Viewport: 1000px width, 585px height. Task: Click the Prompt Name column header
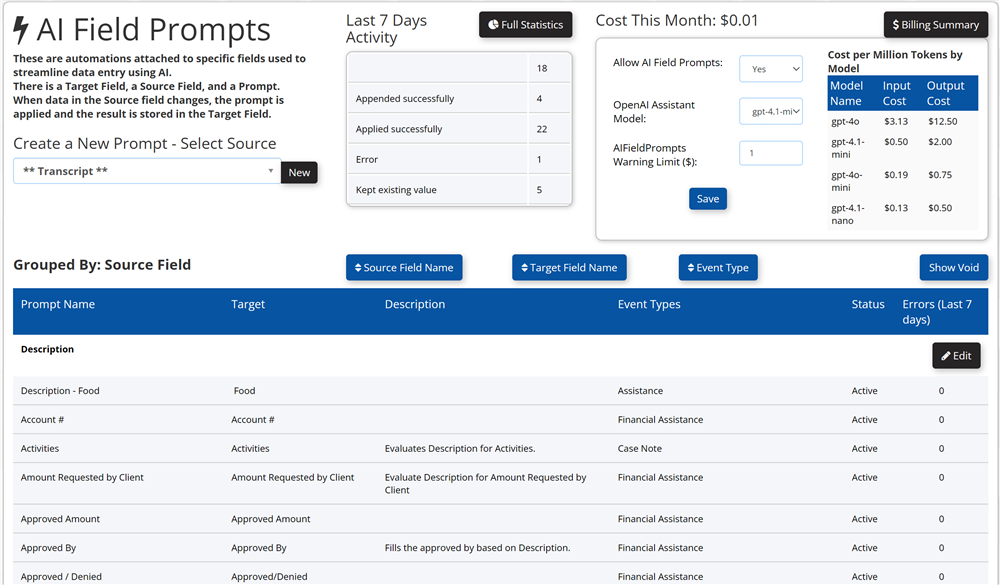[x=58, y=304]
